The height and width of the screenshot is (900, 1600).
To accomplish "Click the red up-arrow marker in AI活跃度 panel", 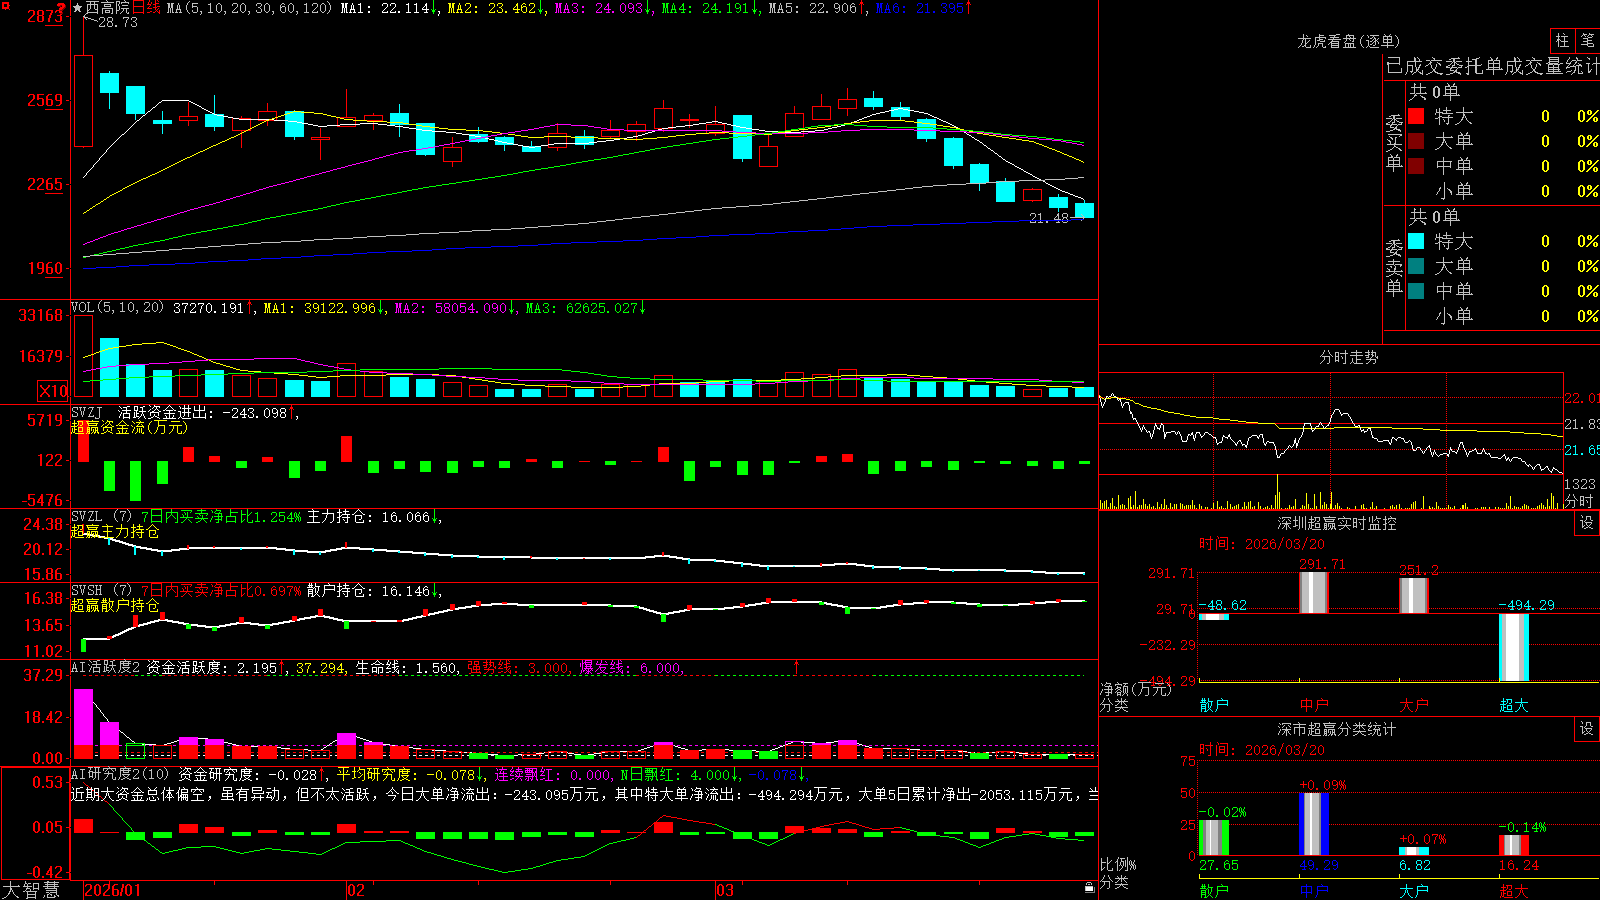I will pyautogui.click(x=797, y=666).
